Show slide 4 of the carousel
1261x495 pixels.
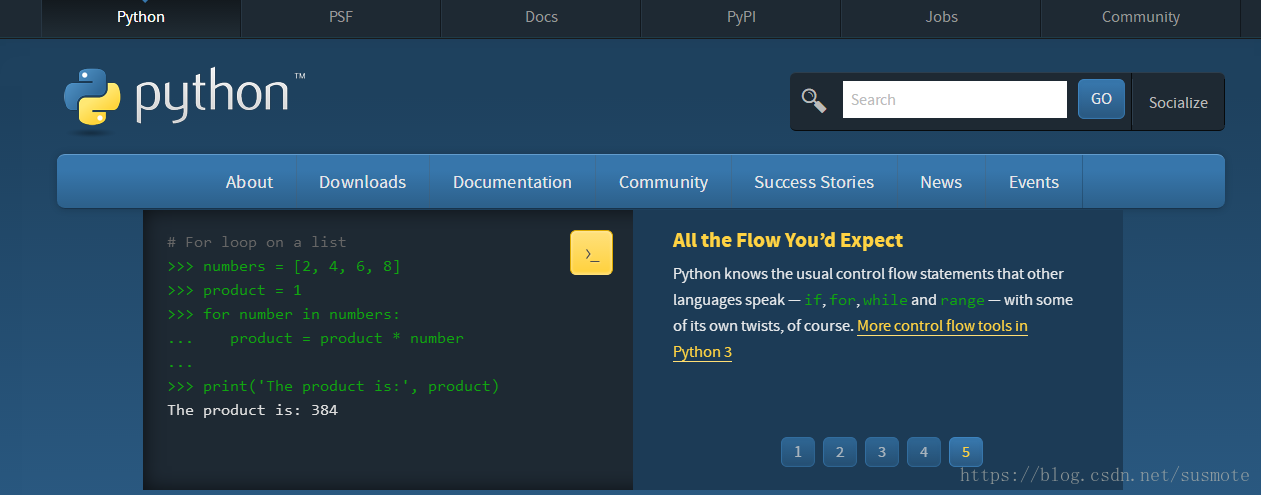pos(924,452)
